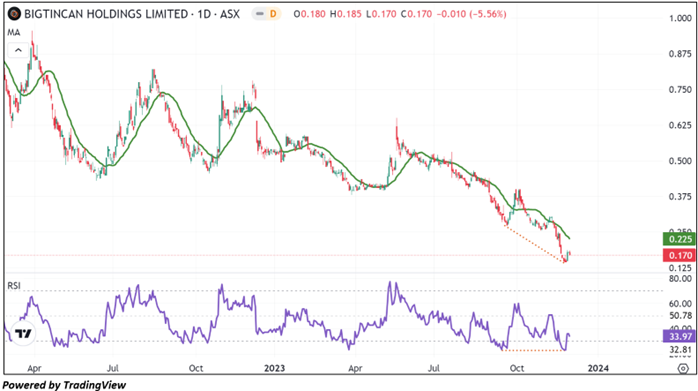Click the 1.000 price axis label
The image size is (698, 391).
point(680,18)
